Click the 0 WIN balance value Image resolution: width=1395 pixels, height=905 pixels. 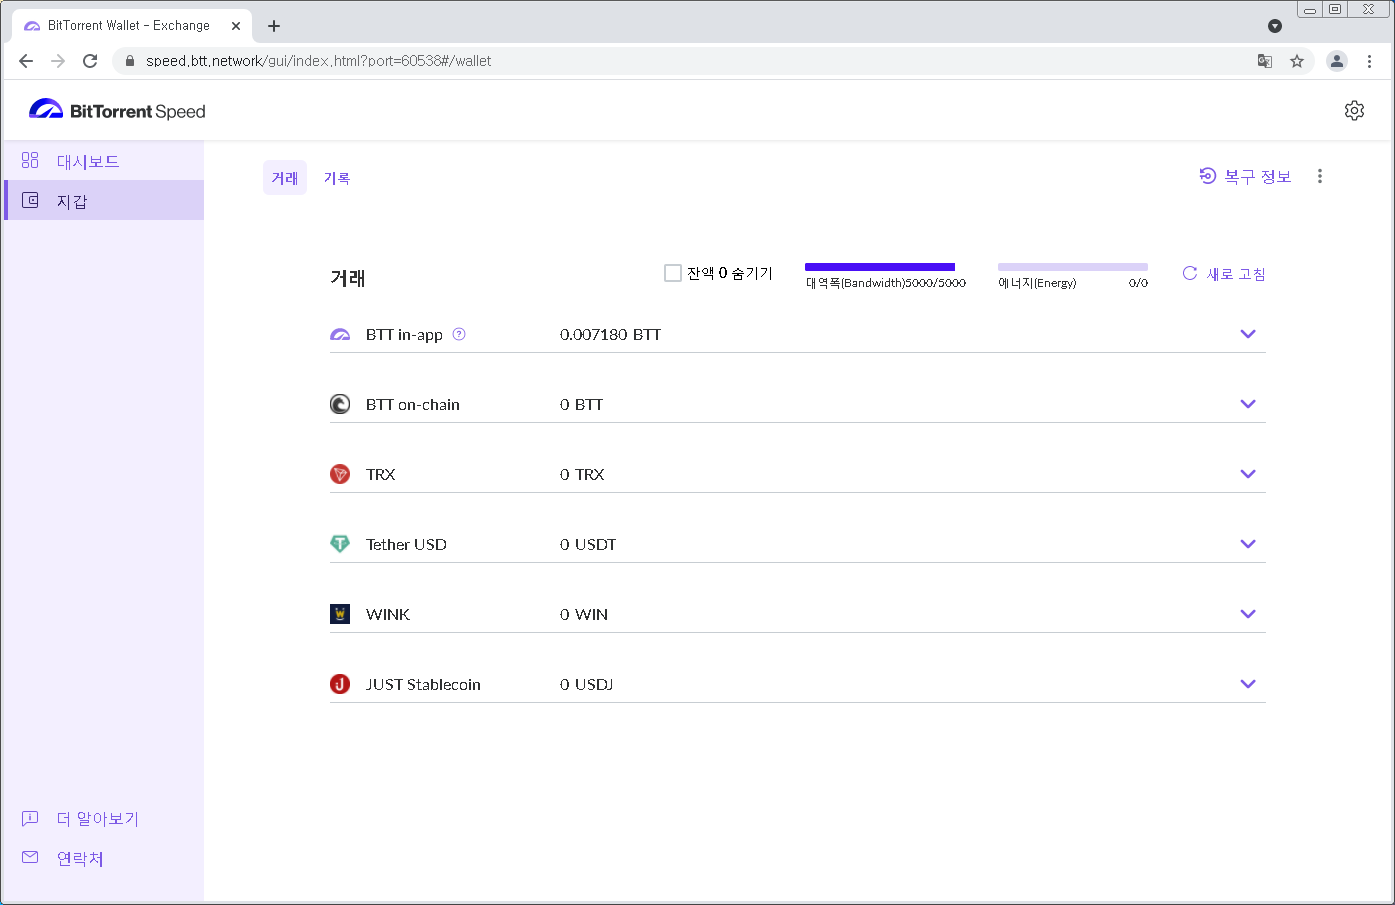(x=584, y=614)
